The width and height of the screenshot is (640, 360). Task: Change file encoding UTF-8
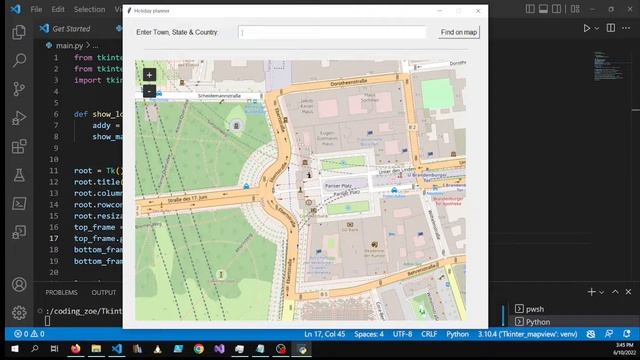pos(402,334)
